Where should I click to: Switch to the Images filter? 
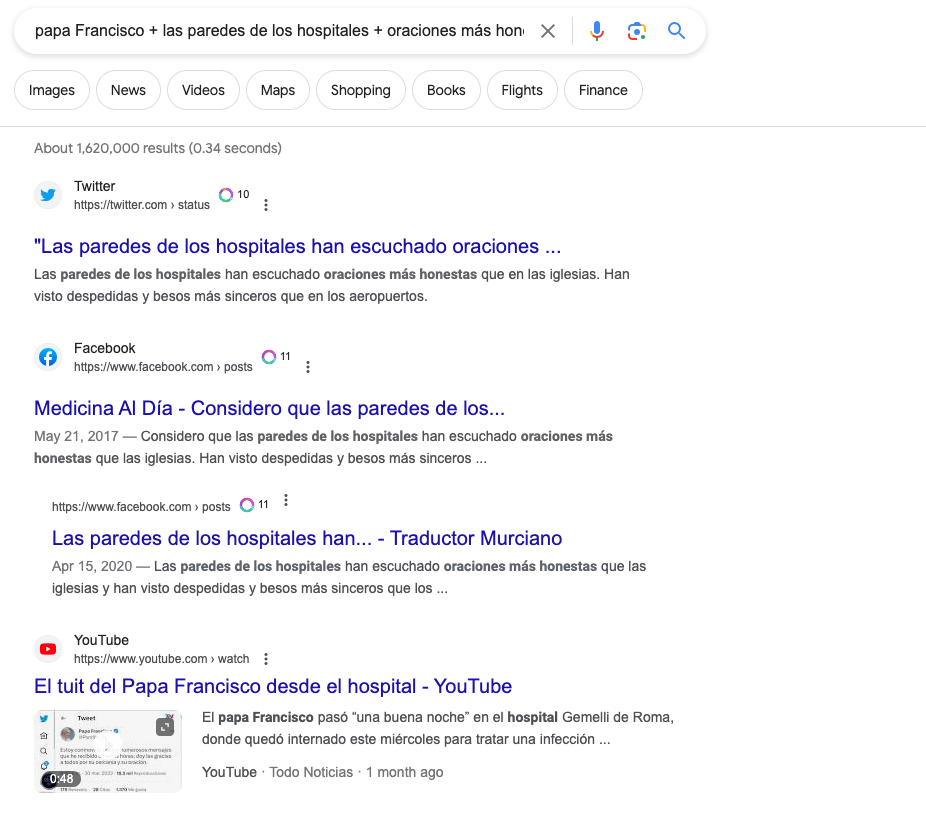click(52, 90)
